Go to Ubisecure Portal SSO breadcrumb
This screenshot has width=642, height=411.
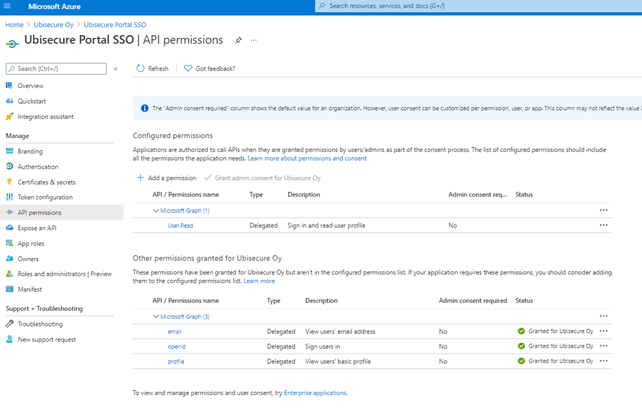pos(115,25)
